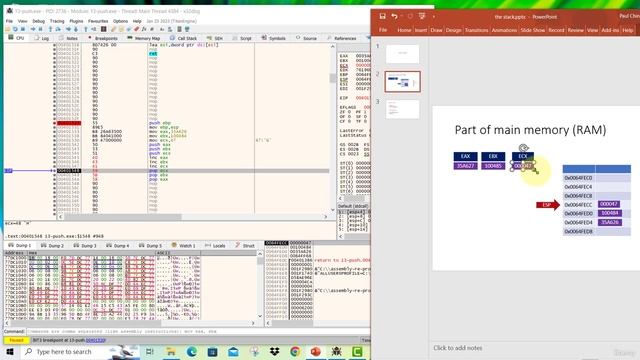Open File Explorer from the taskbar
This screenshot has height=360, width=640.
171,352
